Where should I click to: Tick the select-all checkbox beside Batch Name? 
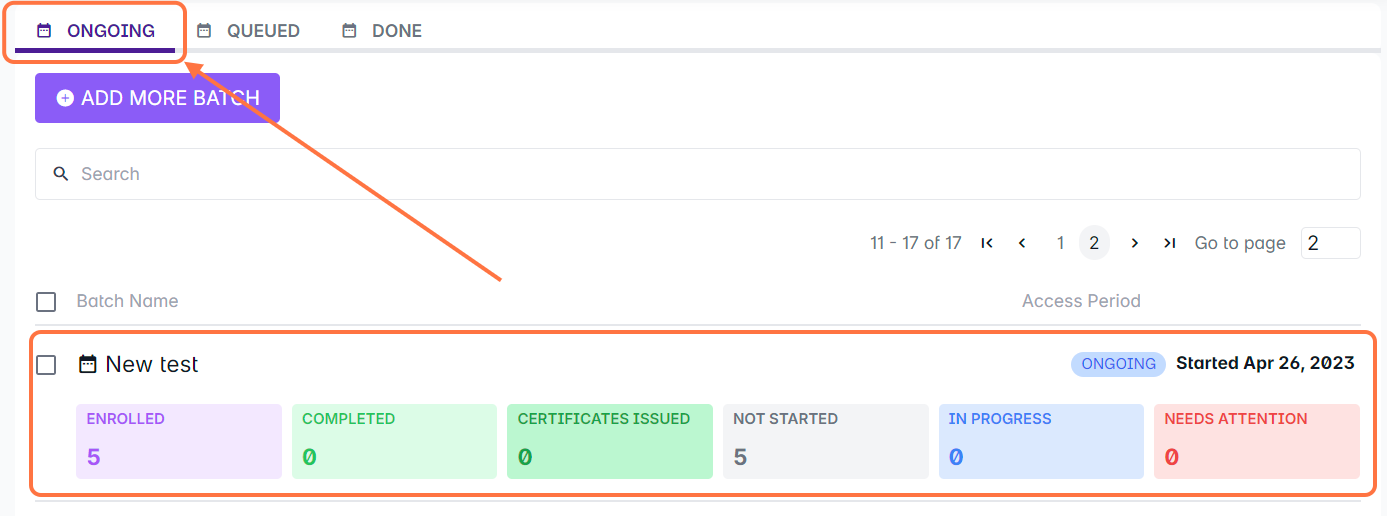point(46,301)
